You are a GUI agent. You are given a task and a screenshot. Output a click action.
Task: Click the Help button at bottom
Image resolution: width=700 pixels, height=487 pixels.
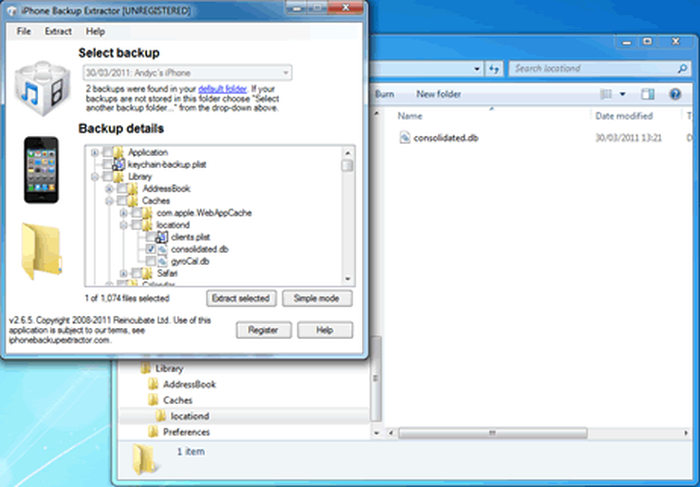[x=325, y=330]
